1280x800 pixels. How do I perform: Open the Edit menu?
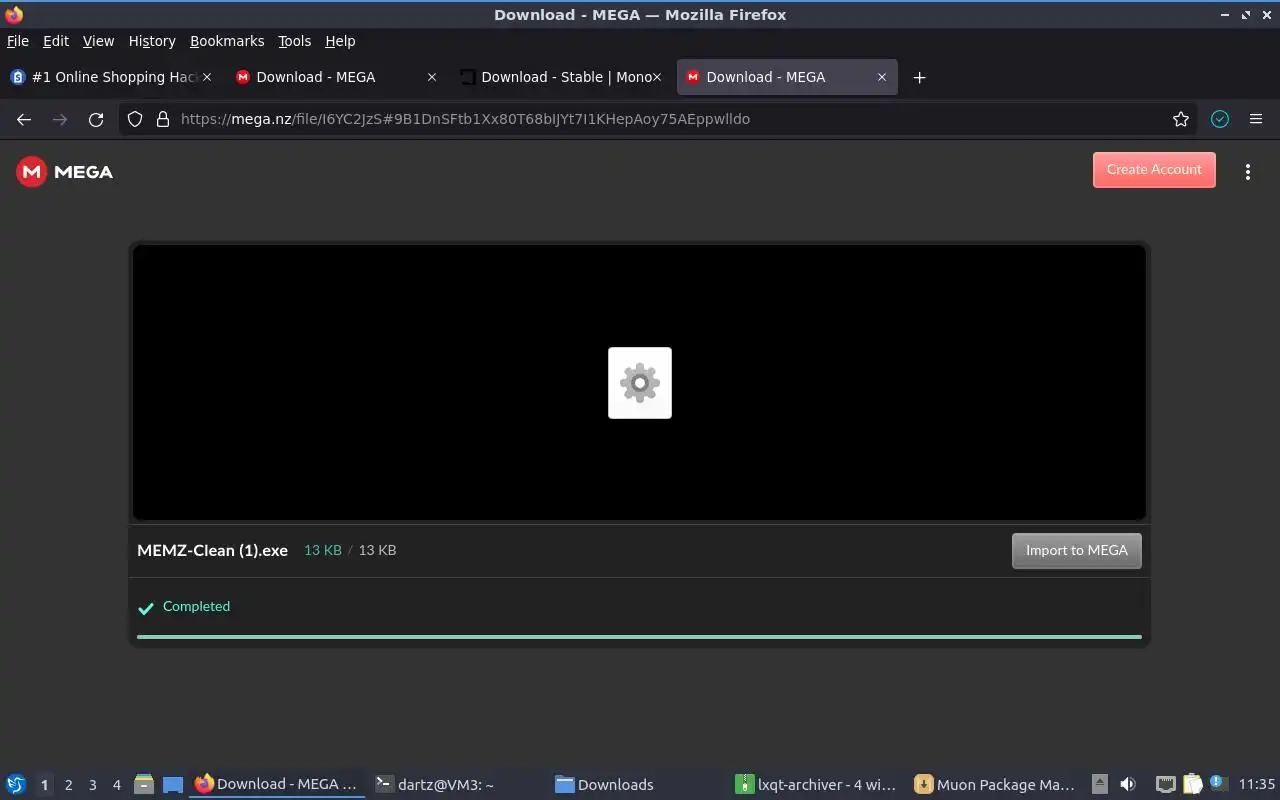coord(55,41)
